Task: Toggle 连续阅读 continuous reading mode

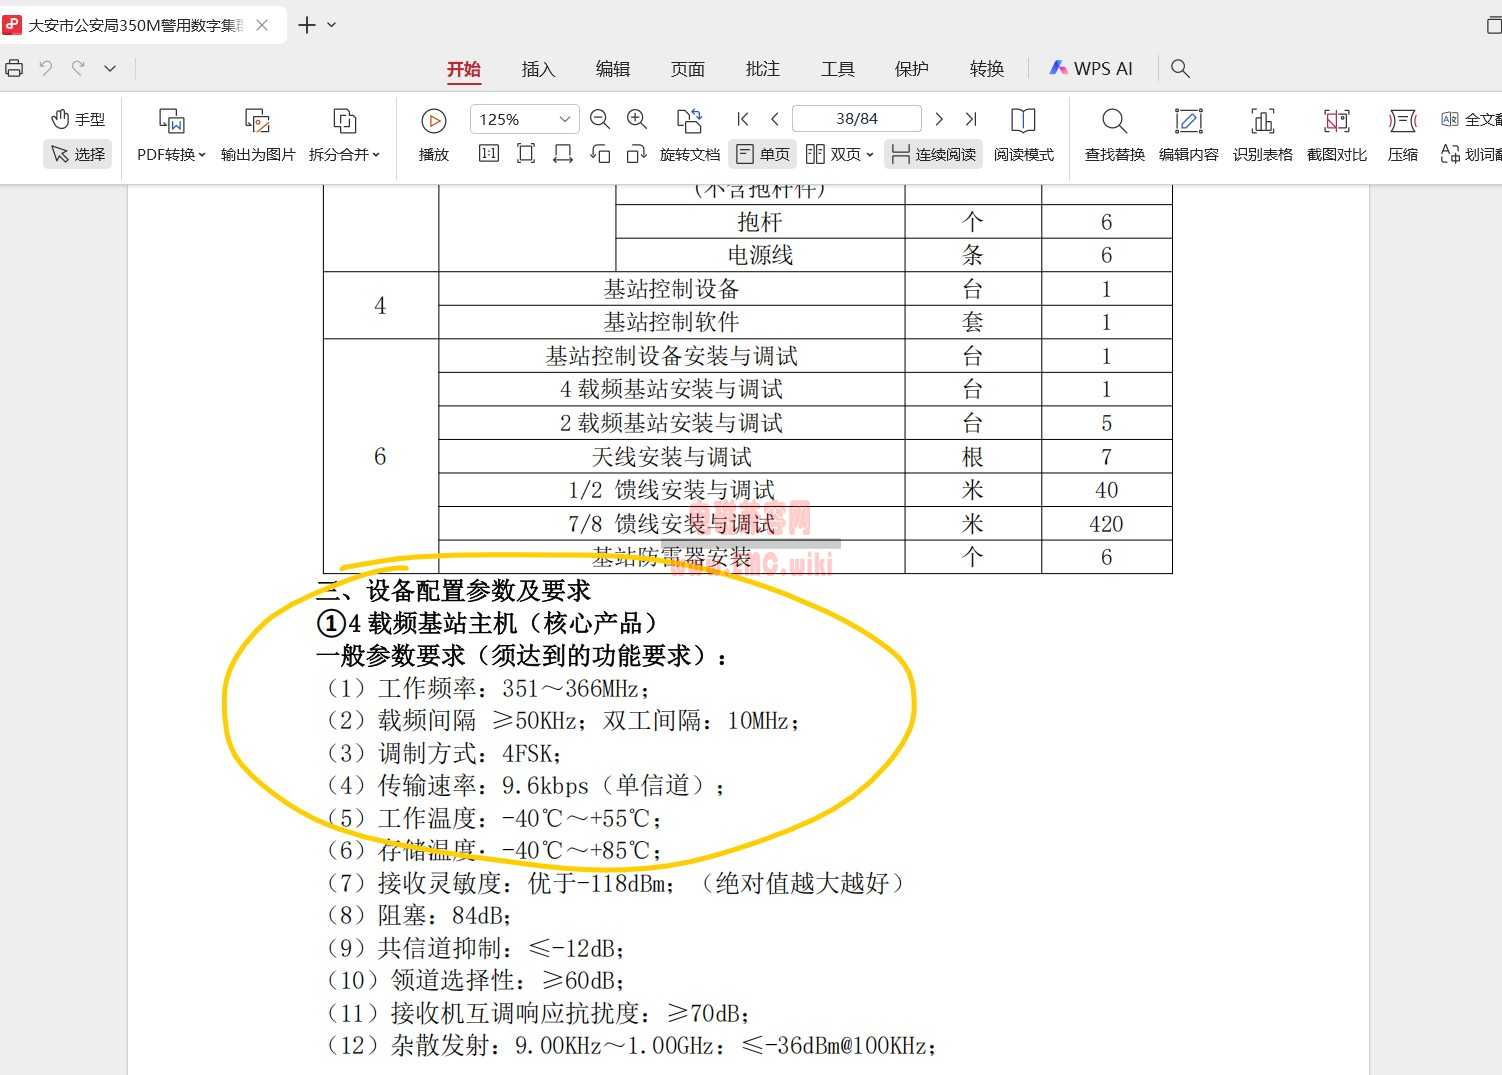Action: tap(933, 154)
